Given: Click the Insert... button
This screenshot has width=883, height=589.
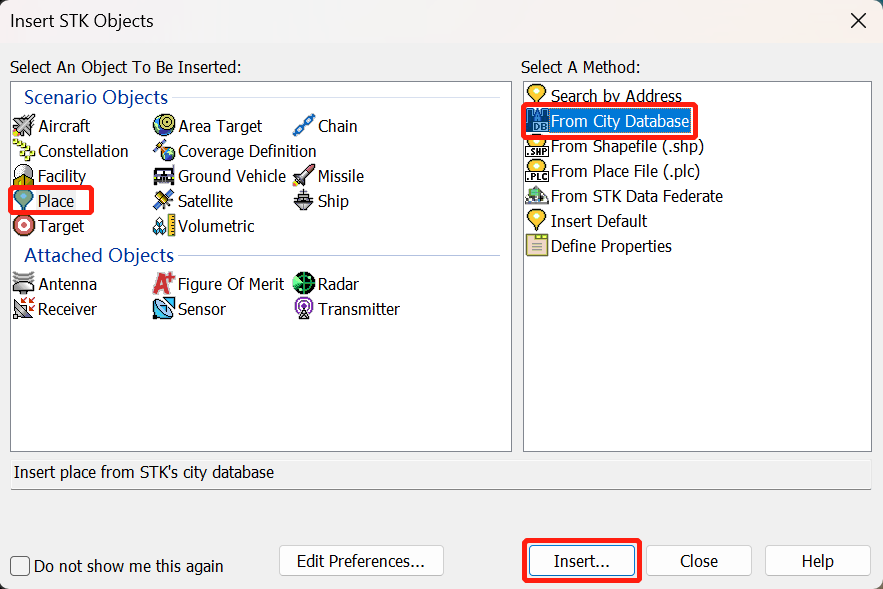Looking at the screenshot, I should click(581, 561).
